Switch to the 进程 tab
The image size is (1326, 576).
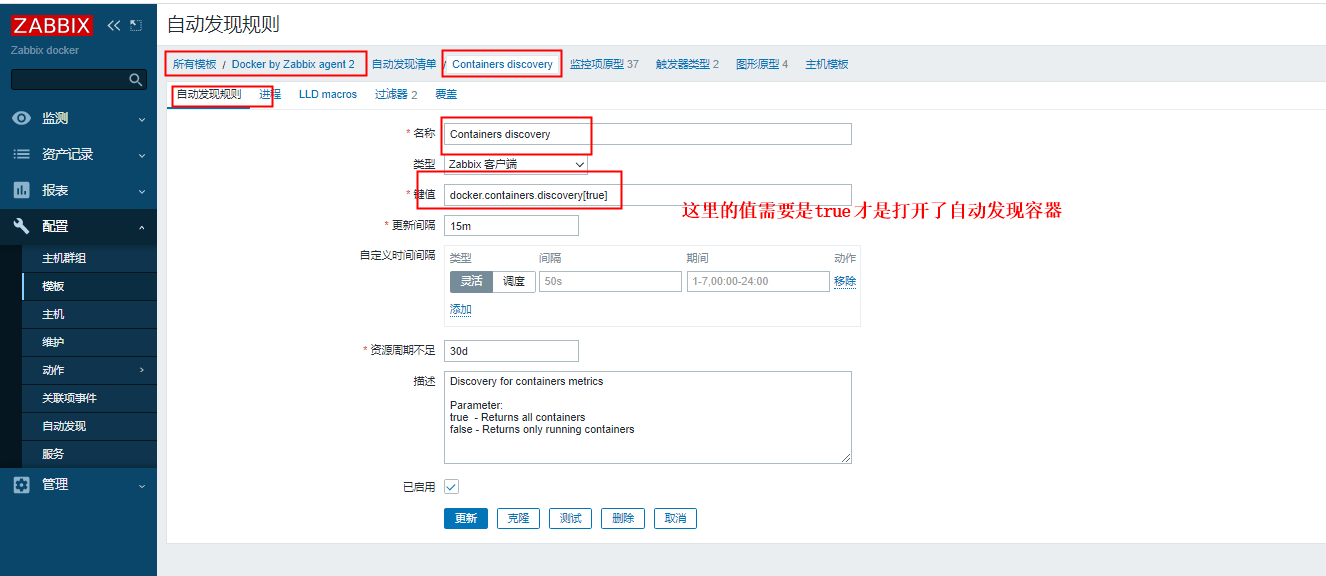pos(270,94)
